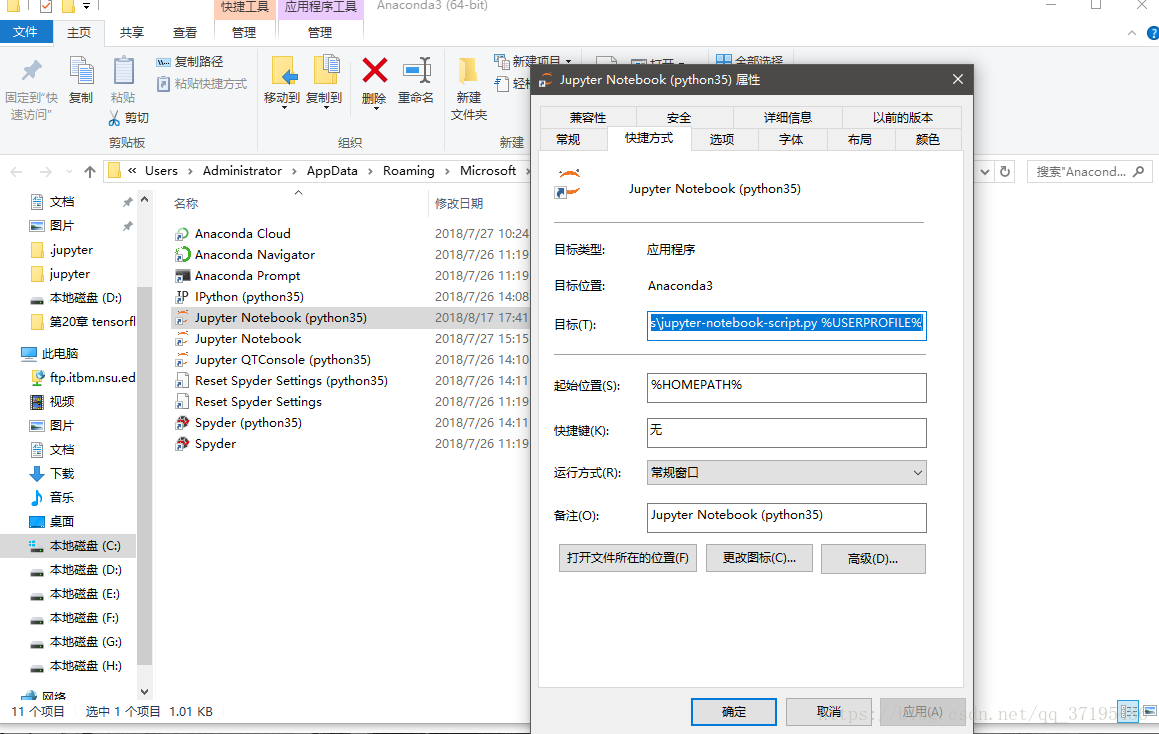Click the Change Icon button
The height and width of the screenshot is (734, 1159).
759,558
